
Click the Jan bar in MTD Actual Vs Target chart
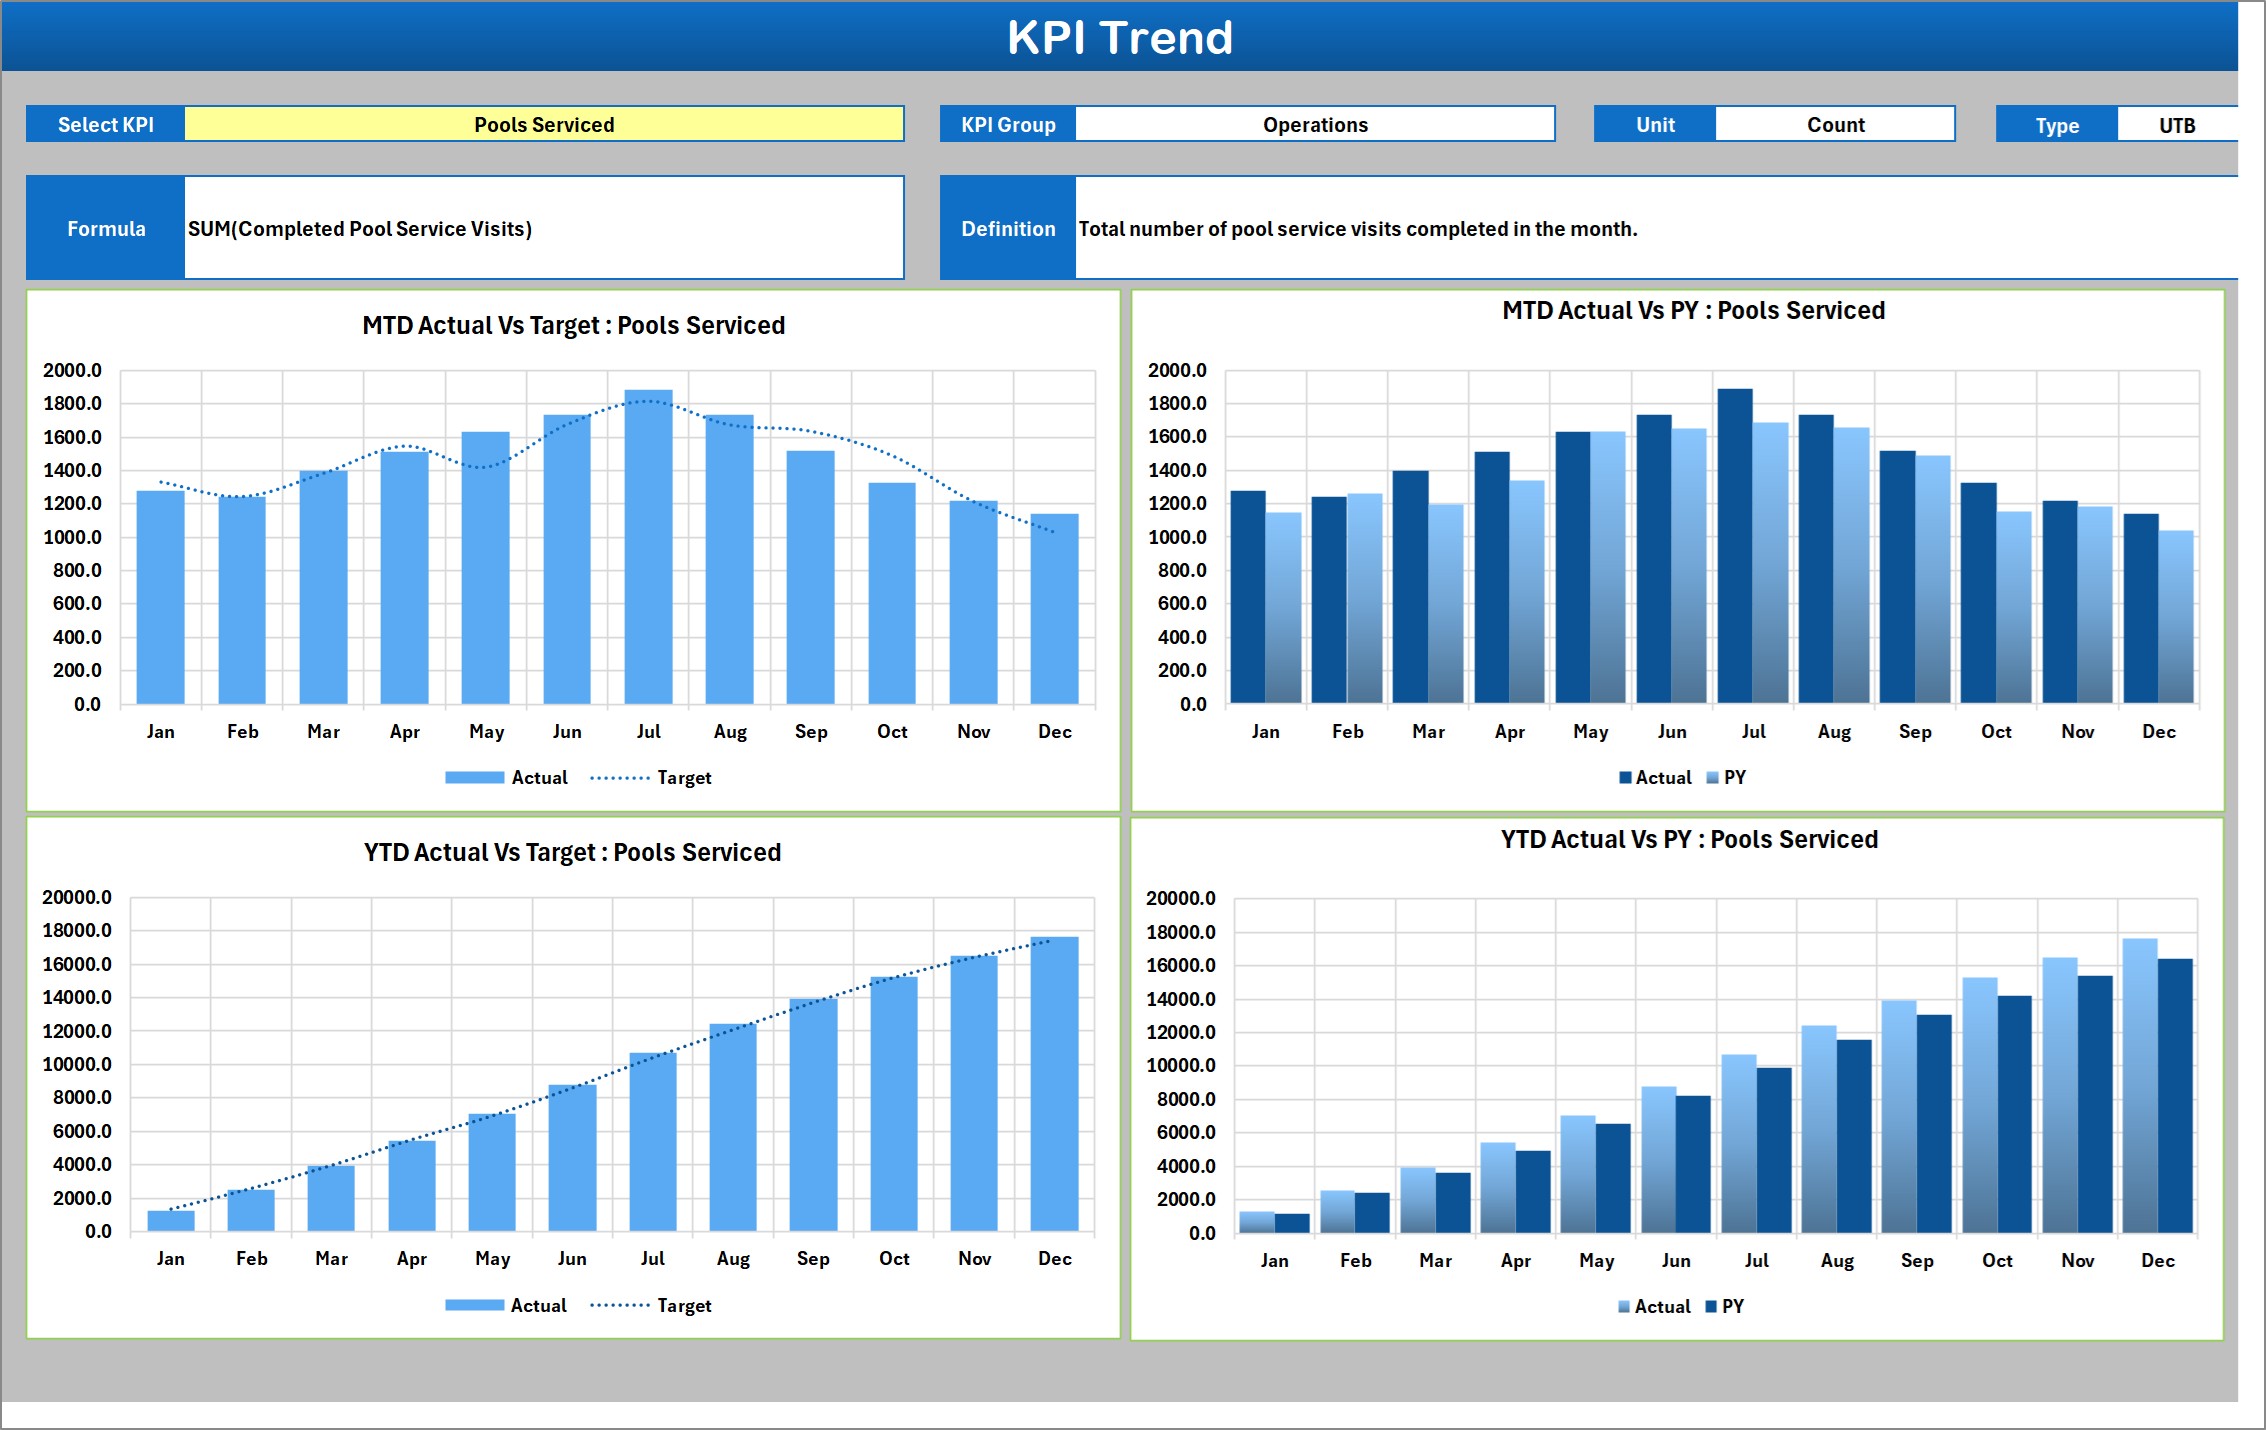[x=160, y=597]
